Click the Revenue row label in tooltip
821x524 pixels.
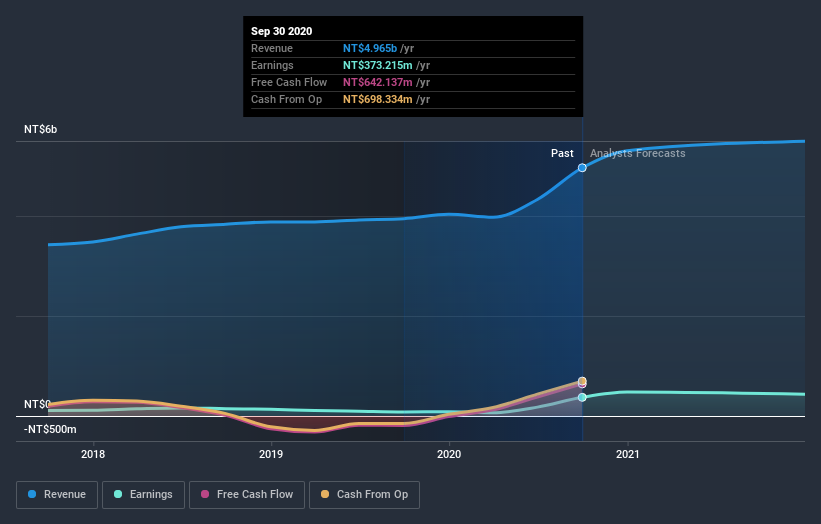coord(272,48)
